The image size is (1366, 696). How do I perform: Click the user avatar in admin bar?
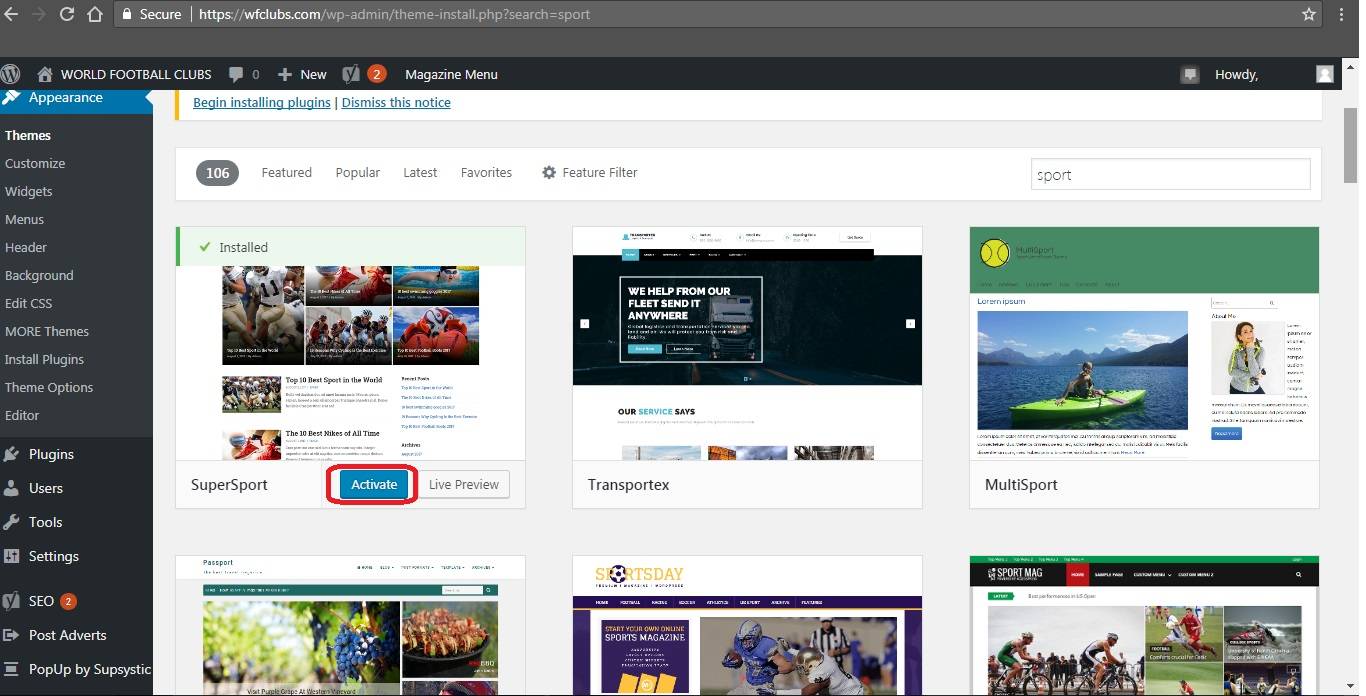pyautogui.click(x=1325, y=74)
